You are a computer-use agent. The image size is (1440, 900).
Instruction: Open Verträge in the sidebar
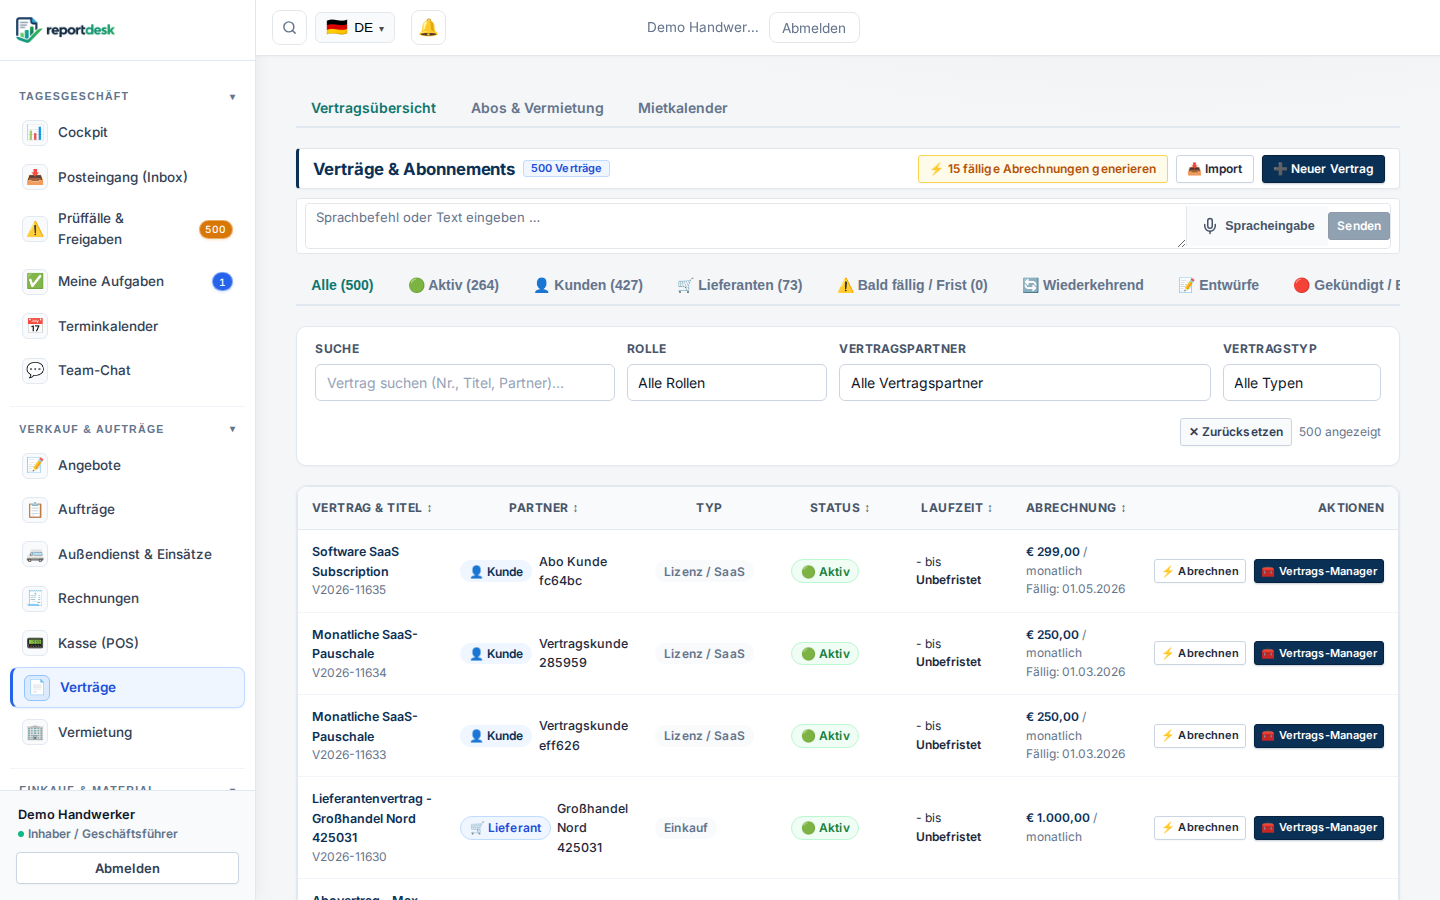128,687
